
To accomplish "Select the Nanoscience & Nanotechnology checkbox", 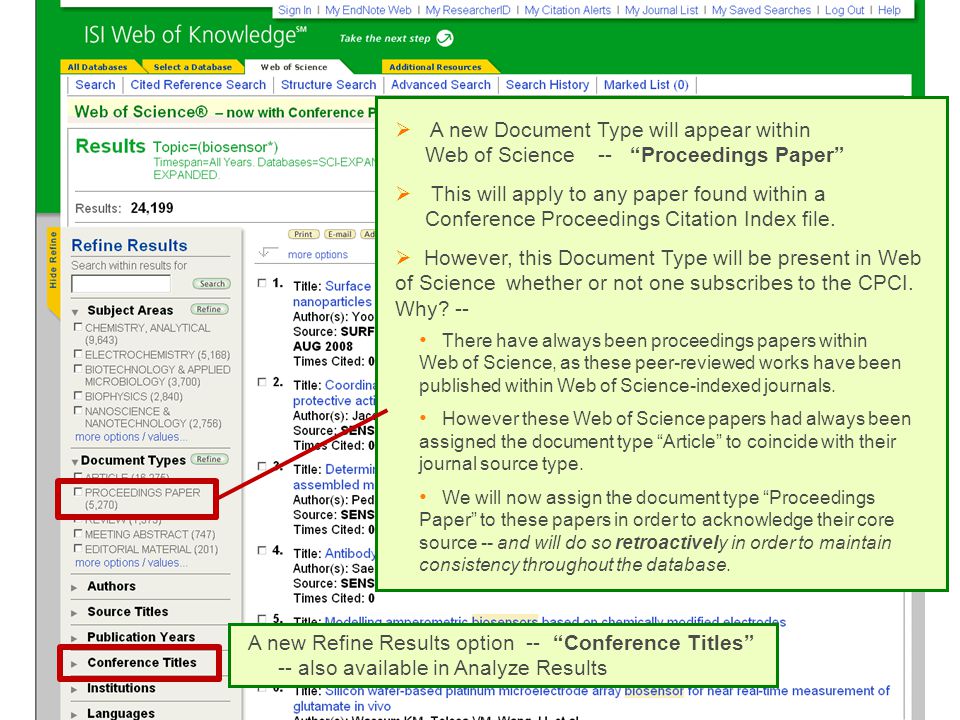I will pyautogui.click(x=78, y=410).
